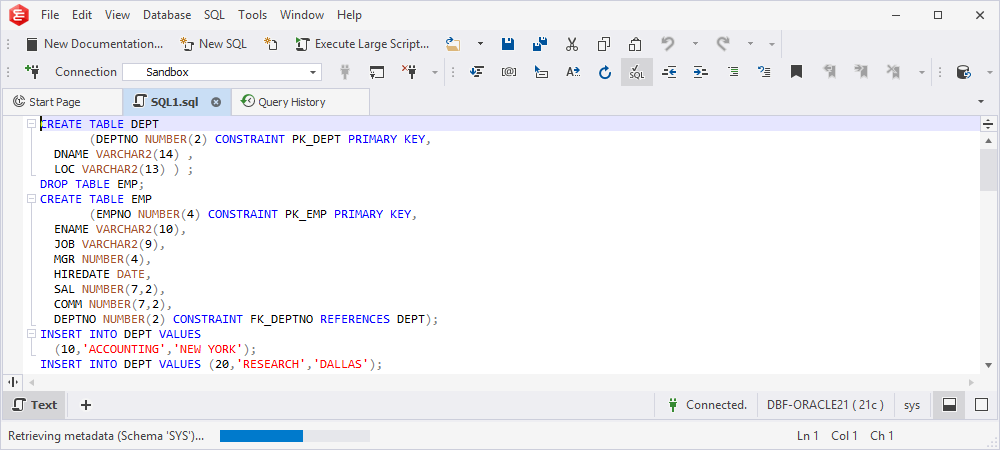Viewport: 1000px width, 450px height.
Task: Create a New SQL document
Action: 214,44
